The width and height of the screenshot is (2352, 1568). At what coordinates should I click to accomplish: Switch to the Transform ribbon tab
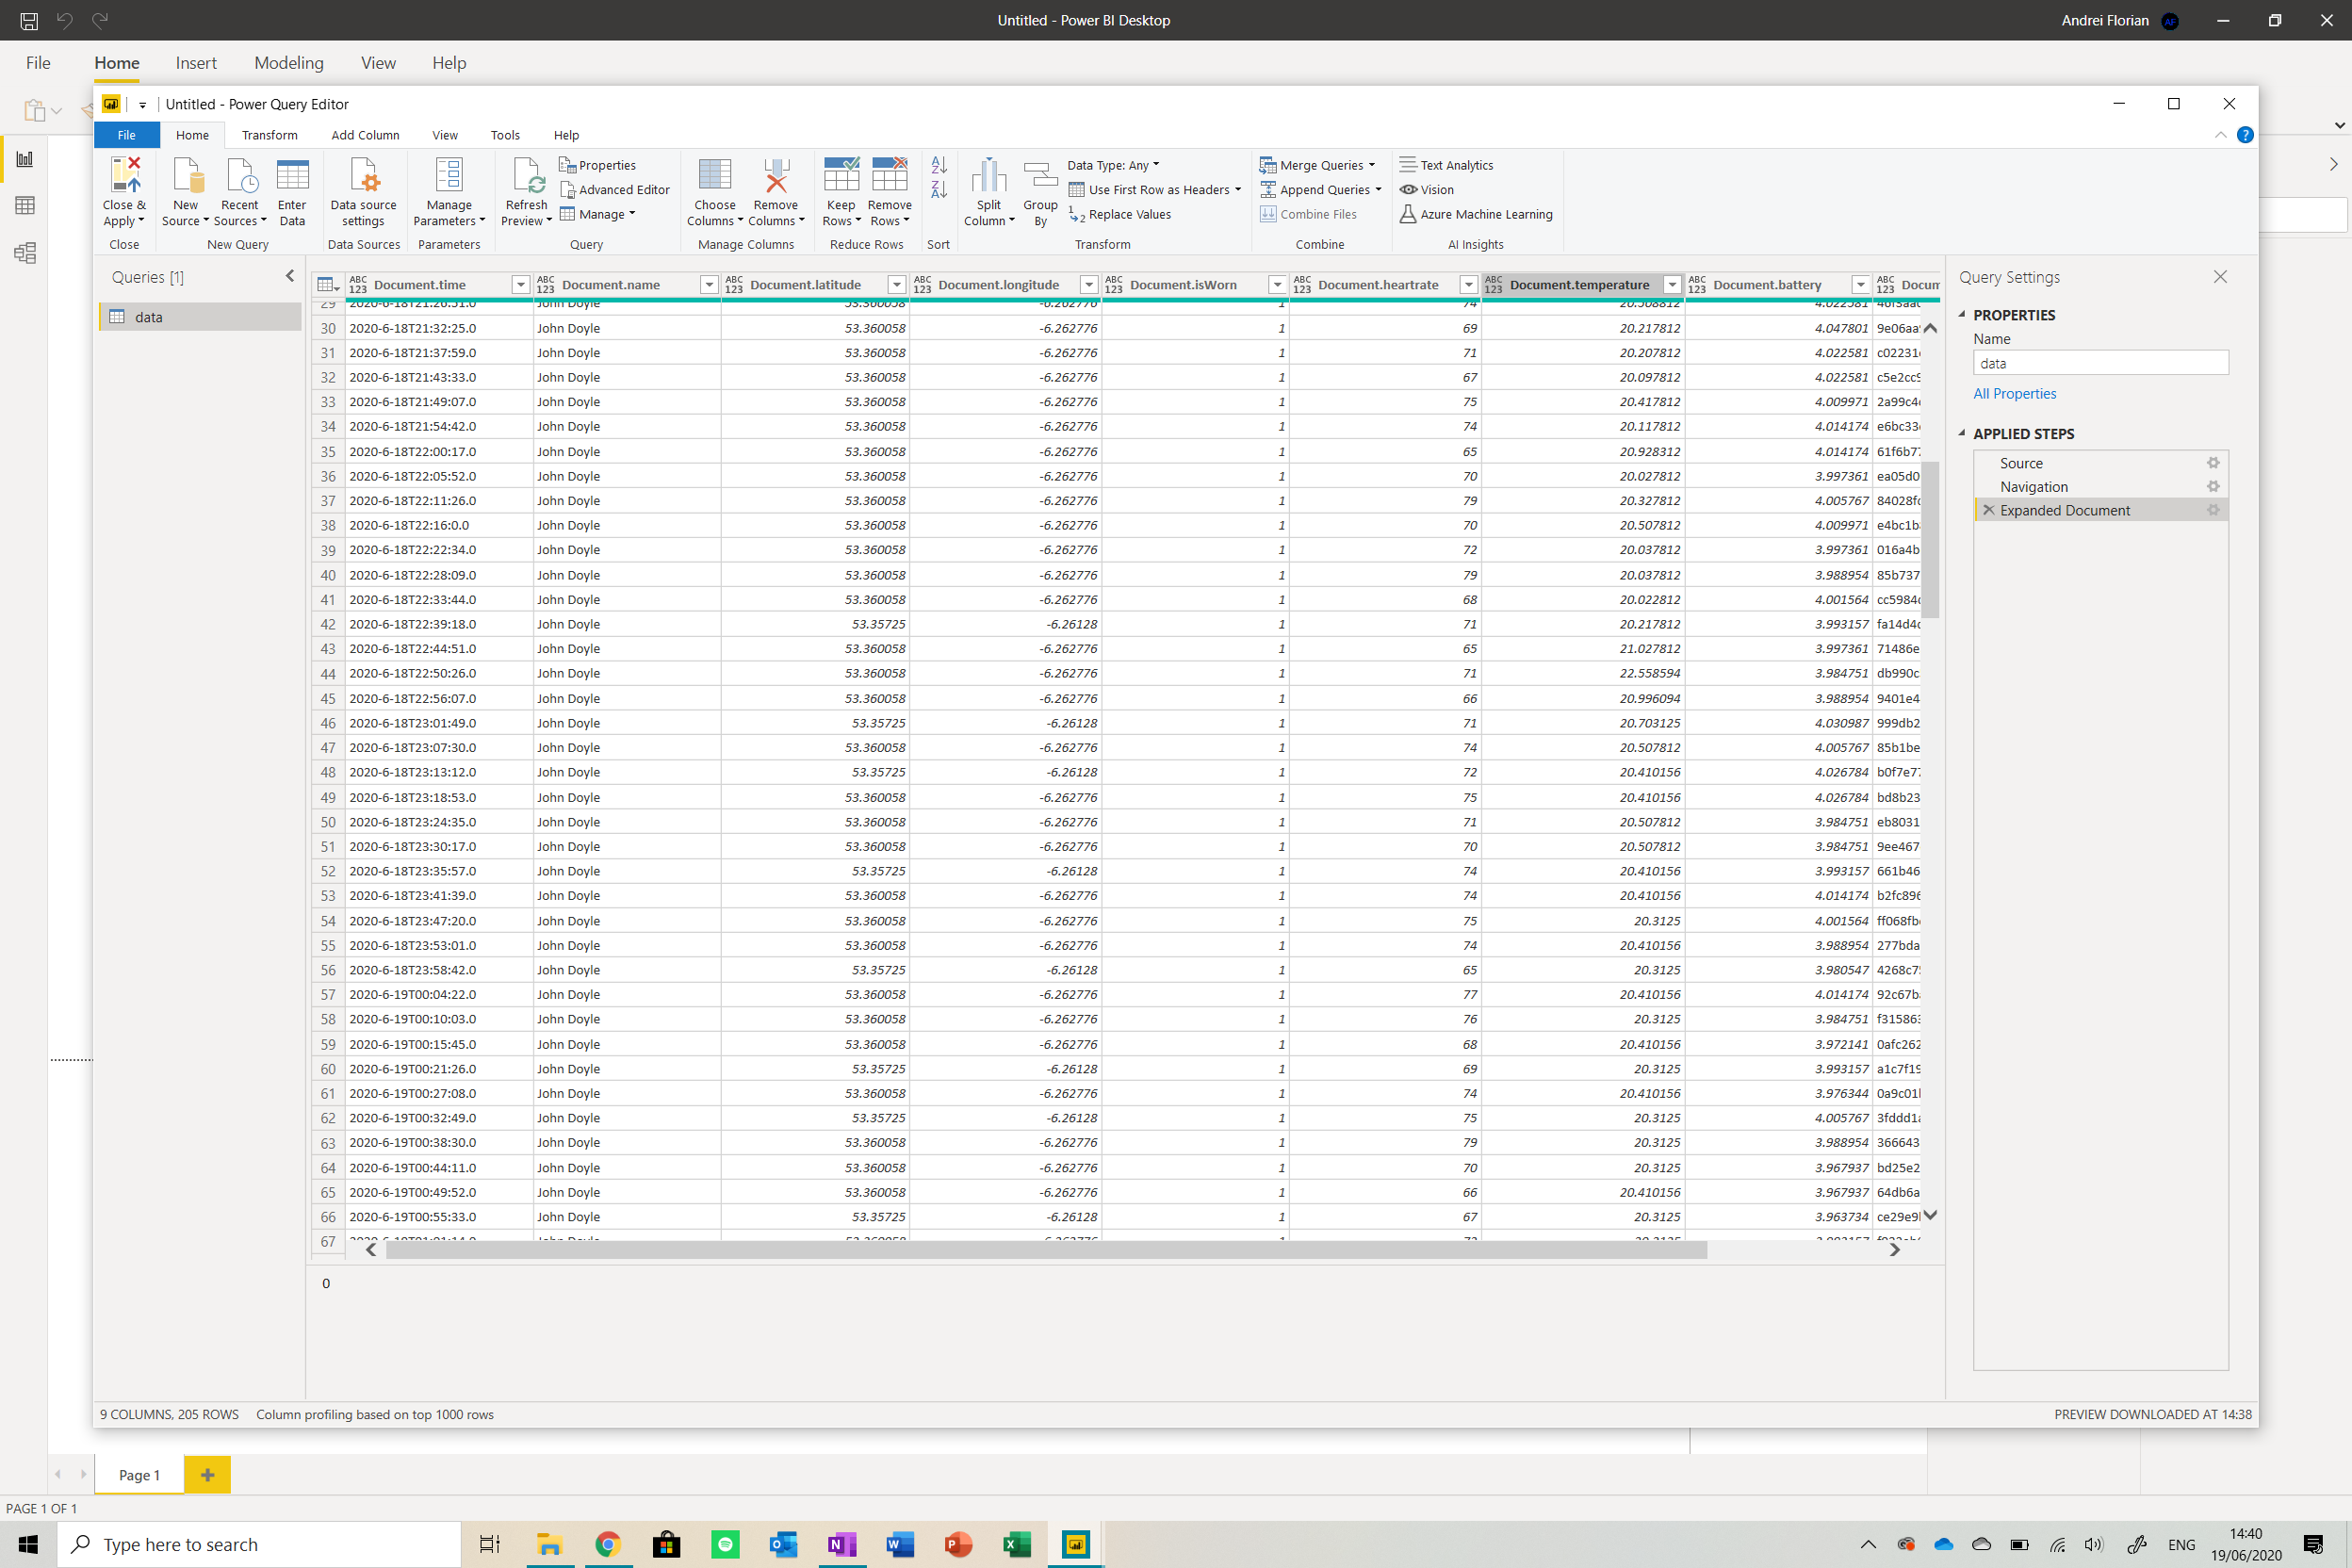(269, 135)
